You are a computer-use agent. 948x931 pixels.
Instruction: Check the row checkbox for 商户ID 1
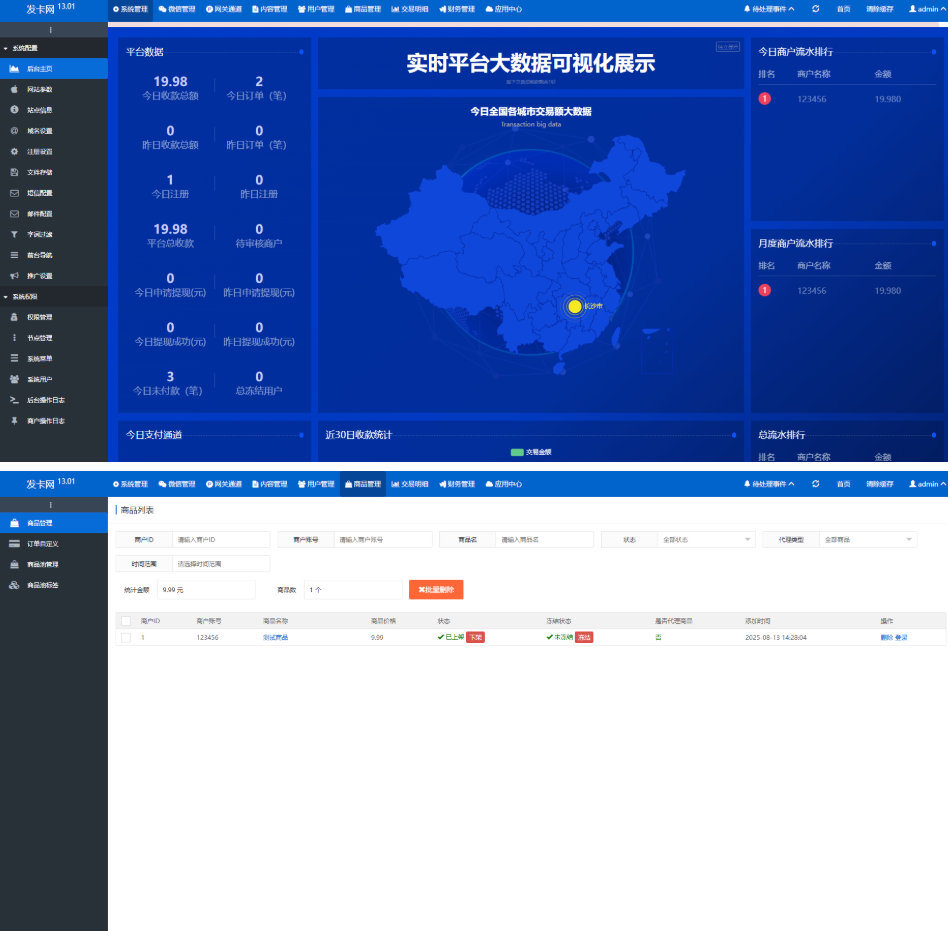point(126,637)
